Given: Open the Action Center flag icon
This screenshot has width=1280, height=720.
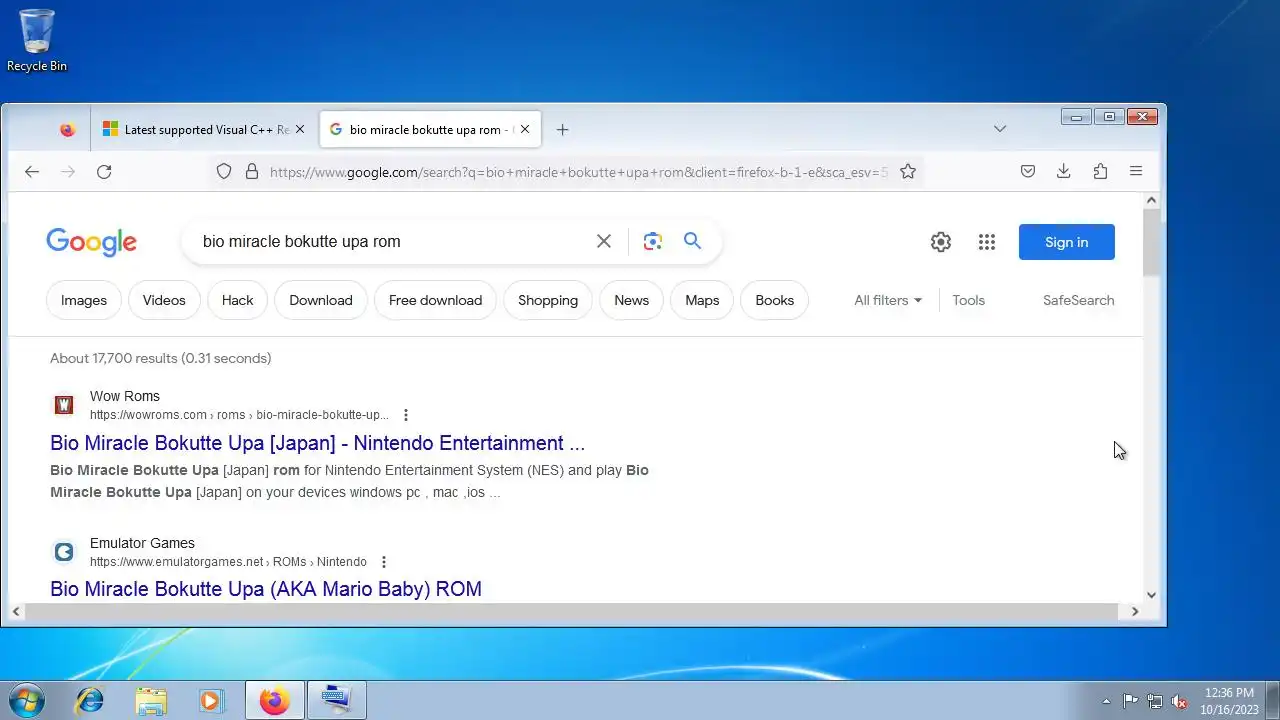Looking at the screenshot, I should coord(1130,701).
